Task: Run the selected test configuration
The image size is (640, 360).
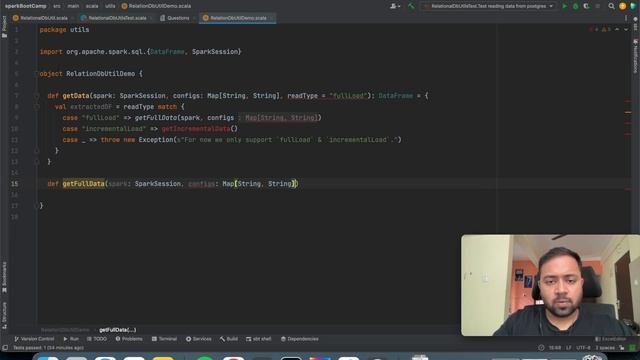Action: point(565,6)
